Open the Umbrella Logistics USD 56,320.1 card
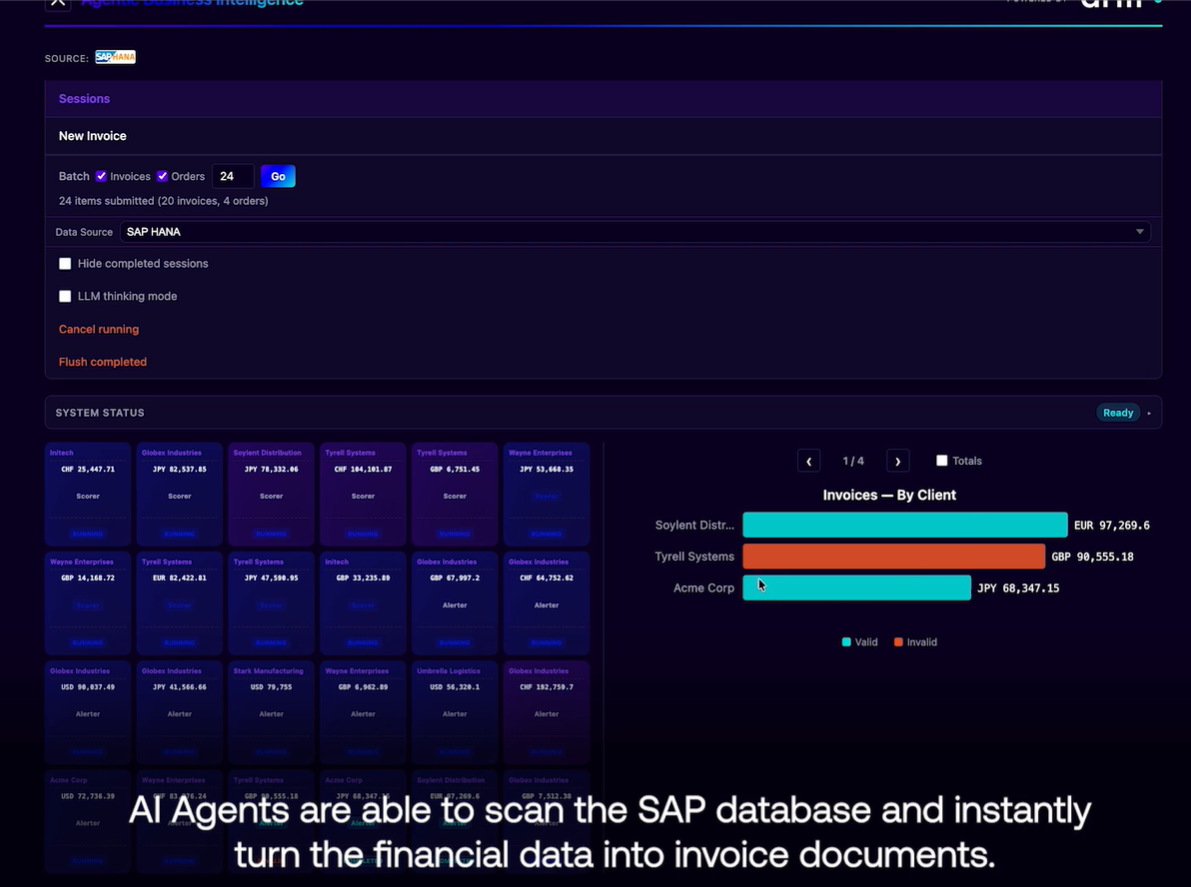1191x887 pixels. tap(455, 712)
